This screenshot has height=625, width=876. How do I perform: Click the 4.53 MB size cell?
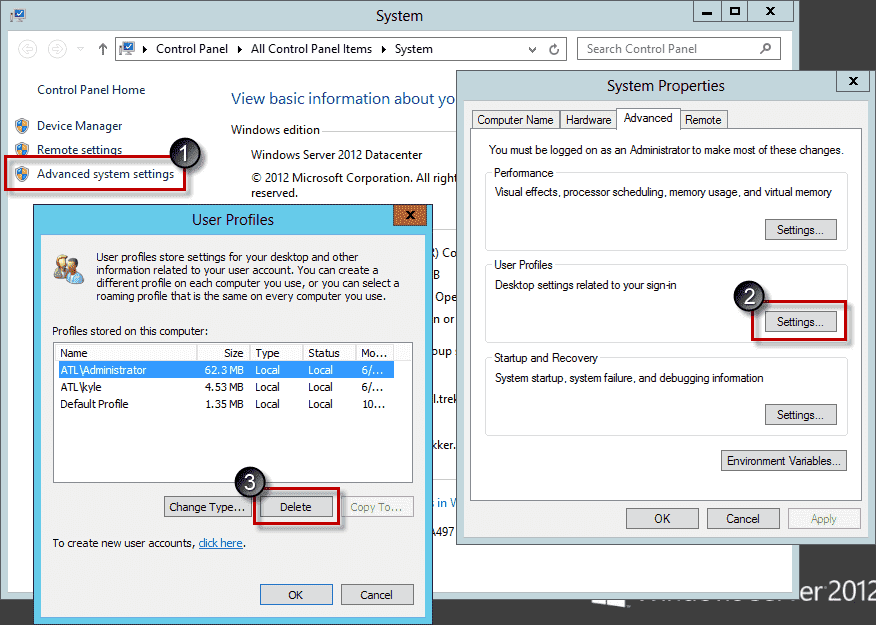click(224, 387)
